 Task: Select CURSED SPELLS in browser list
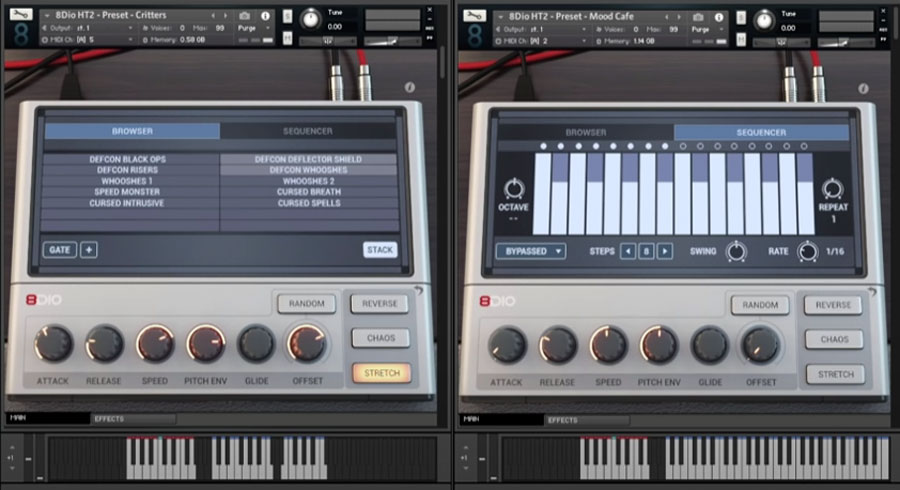pyautogui.click(x=308, y=203)
